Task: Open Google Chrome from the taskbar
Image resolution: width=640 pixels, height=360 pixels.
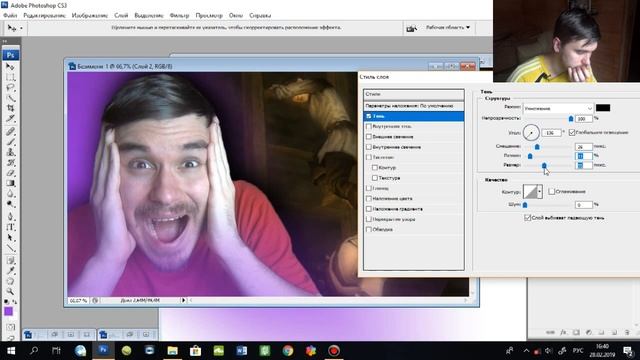Action: click(288, 351)
